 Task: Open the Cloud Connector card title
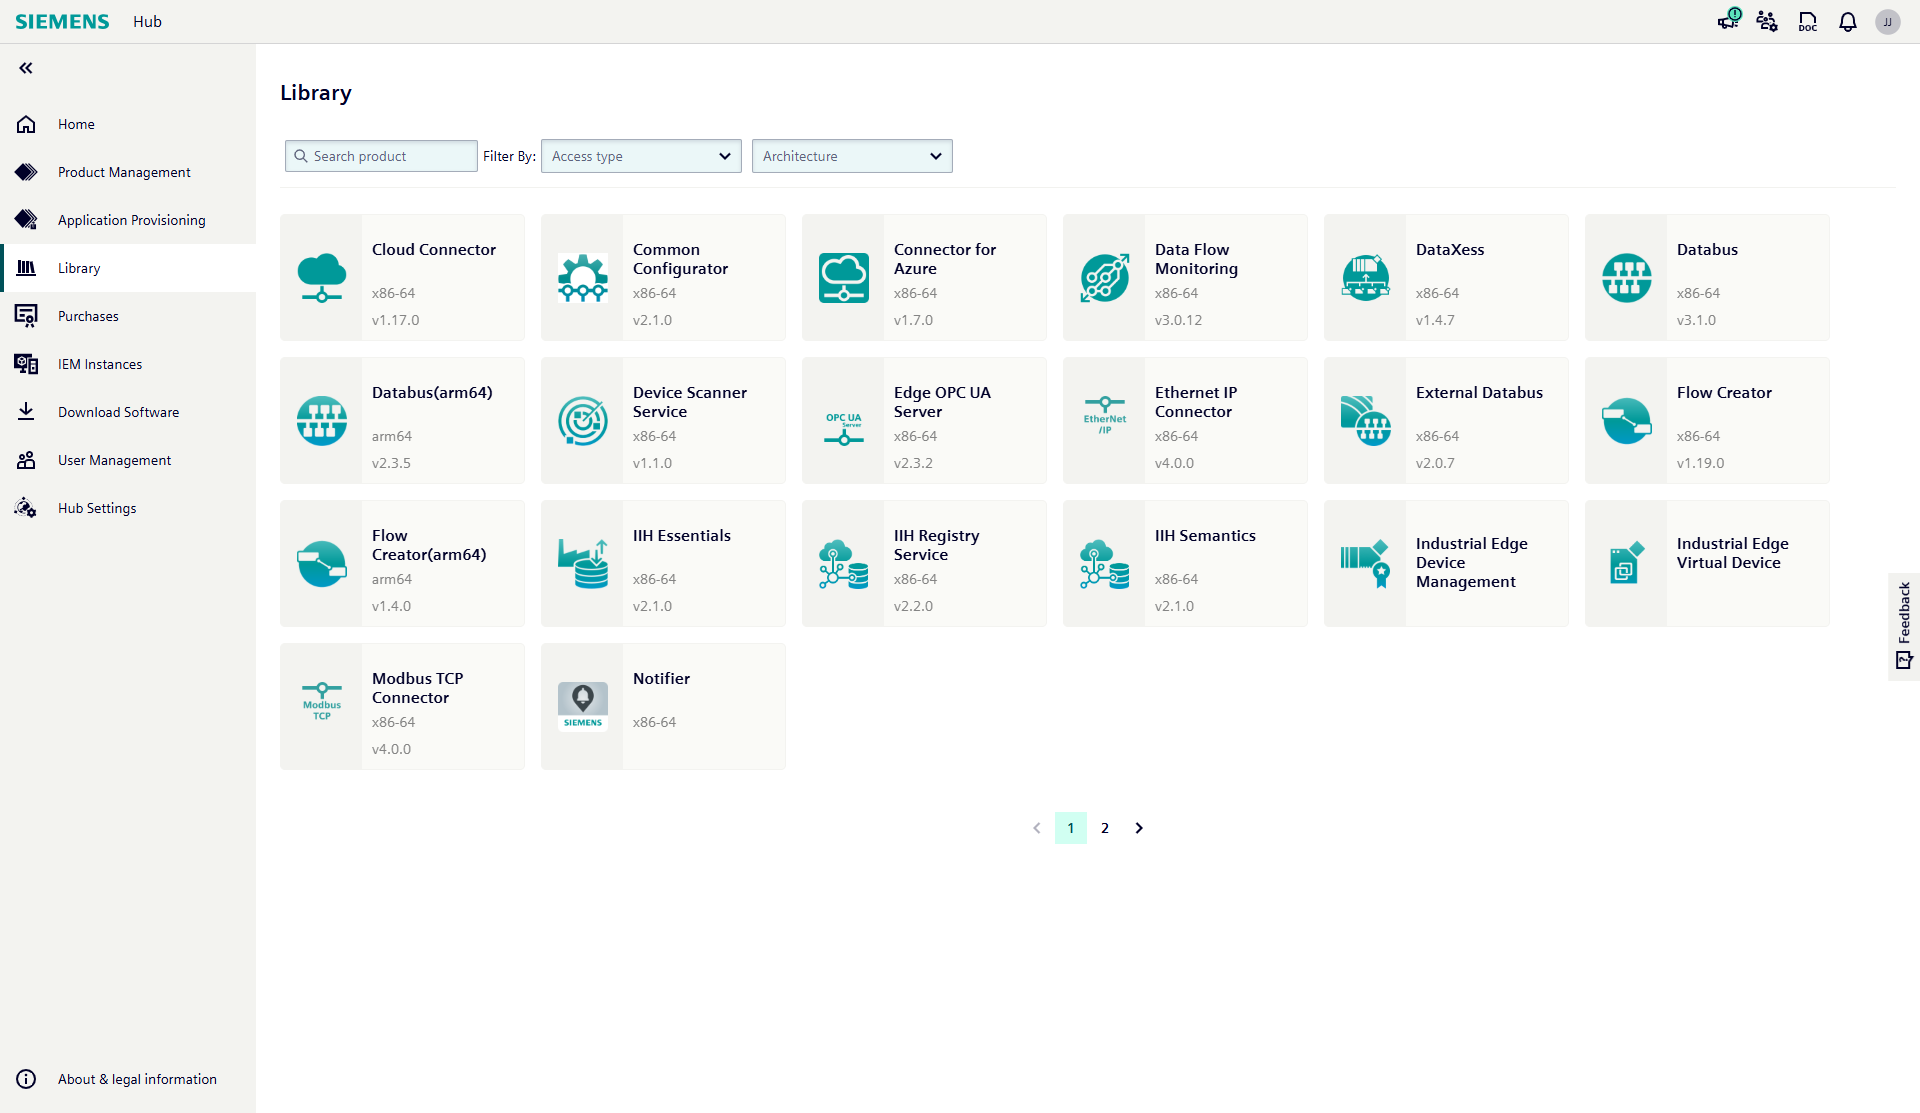coord(434,250)
